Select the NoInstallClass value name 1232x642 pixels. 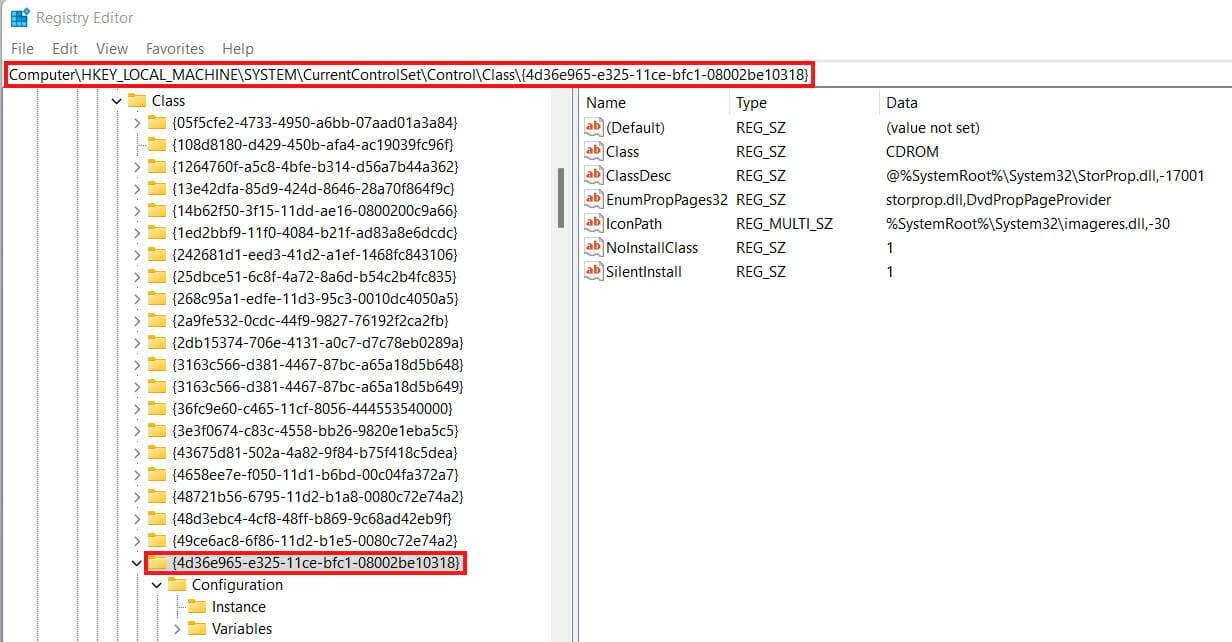pyautogui.click(x=652, y=248)
